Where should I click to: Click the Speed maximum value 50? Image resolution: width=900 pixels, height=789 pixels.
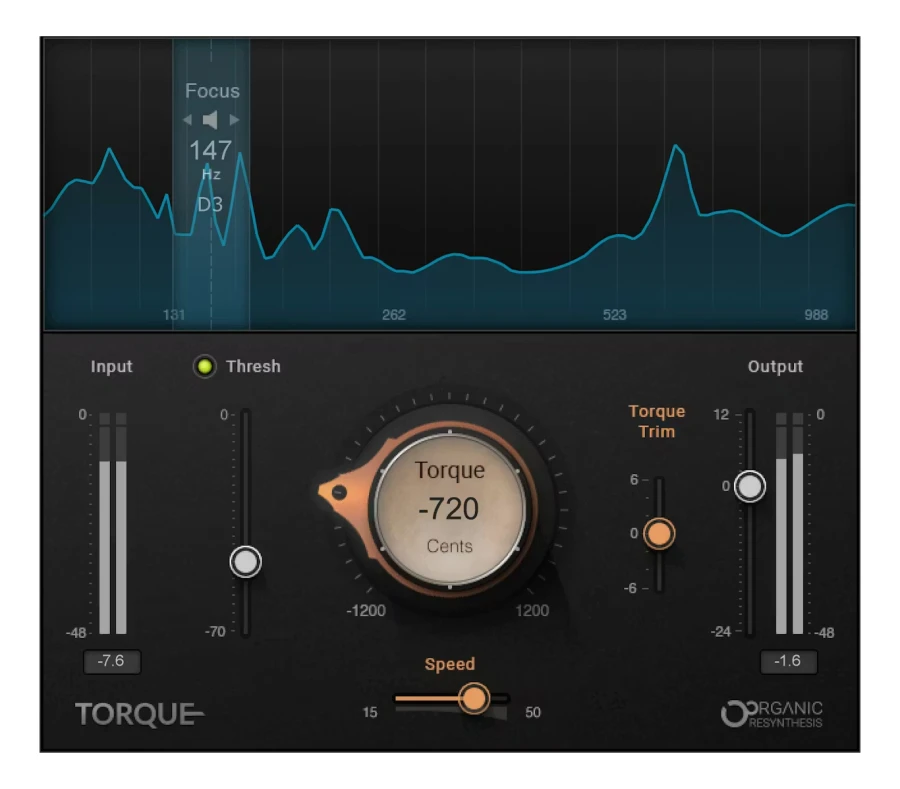[x=533, y=712]
